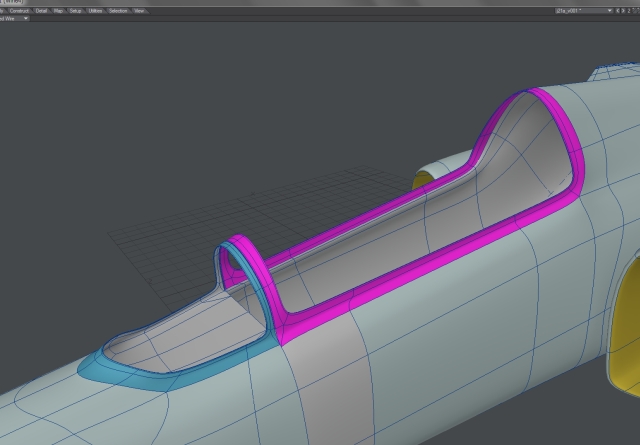Click the left layer arrow icon
640x445 pixels.
click(617, 11)
